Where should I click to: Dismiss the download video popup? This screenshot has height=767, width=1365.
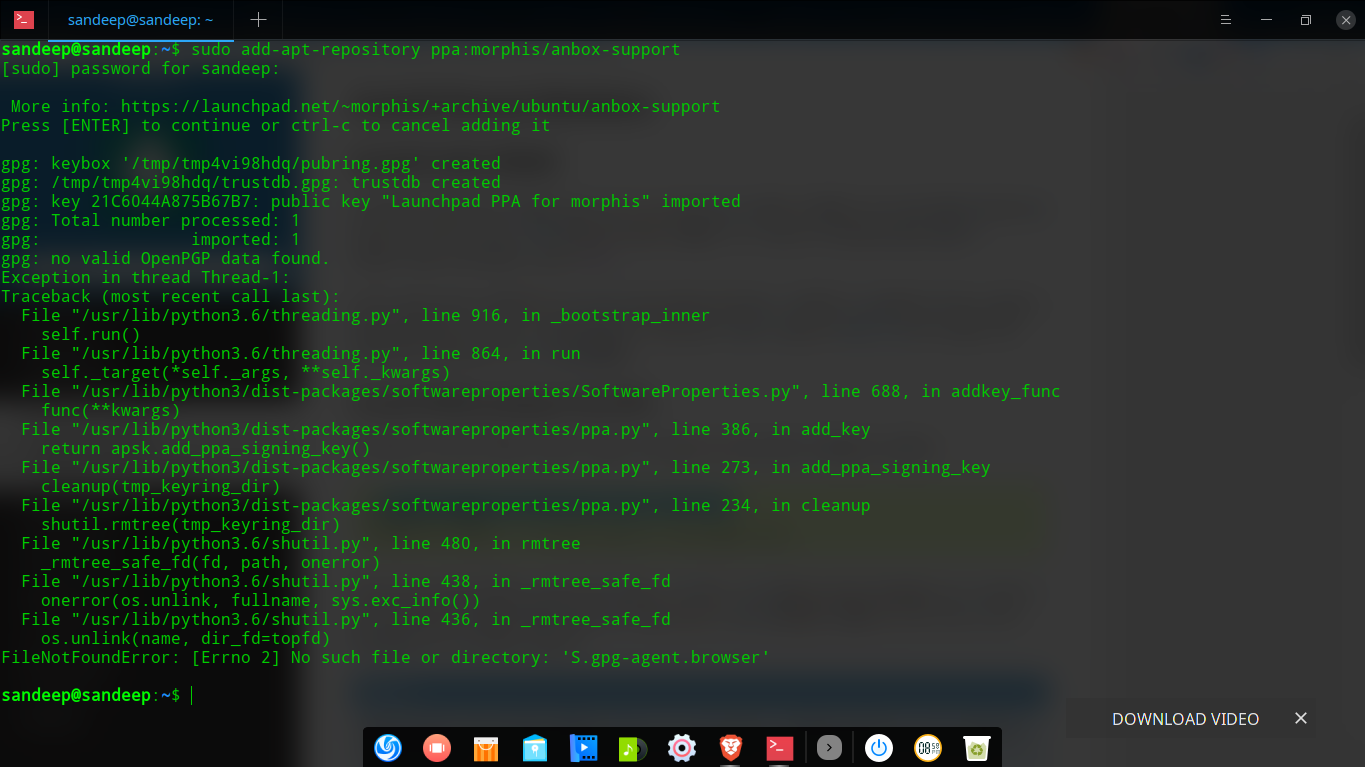point(1301,718)
